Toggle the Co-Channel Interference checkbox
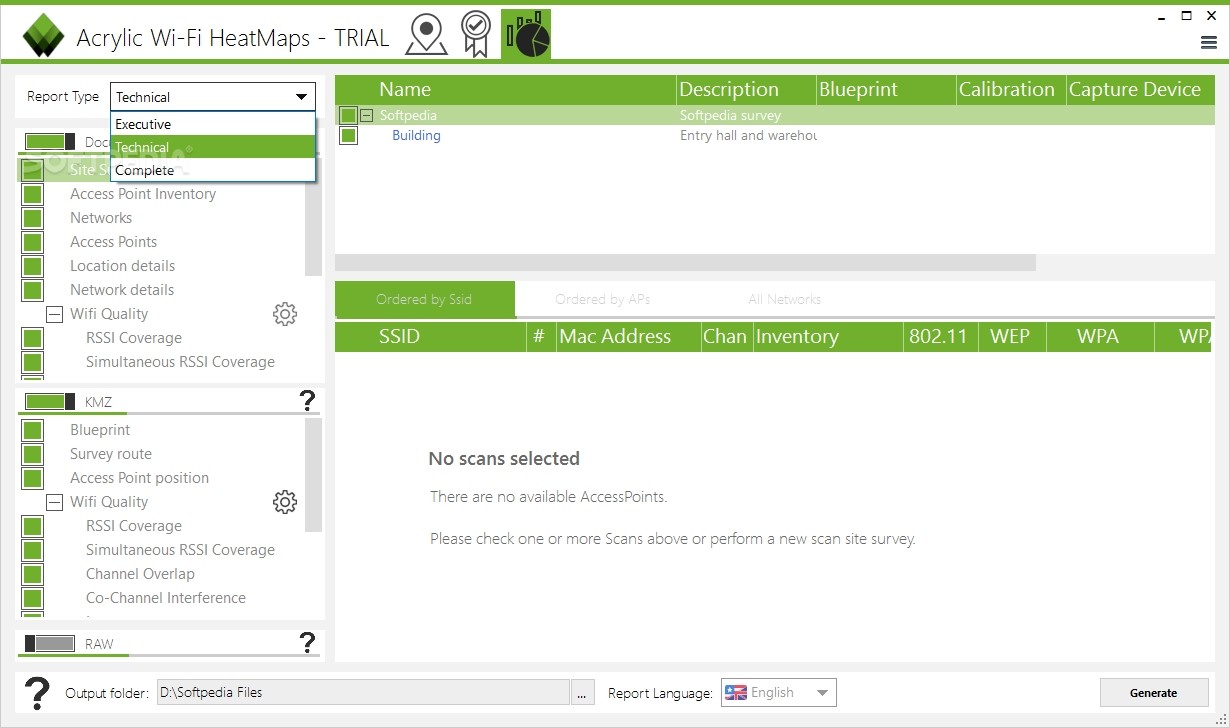 point(32,598)
